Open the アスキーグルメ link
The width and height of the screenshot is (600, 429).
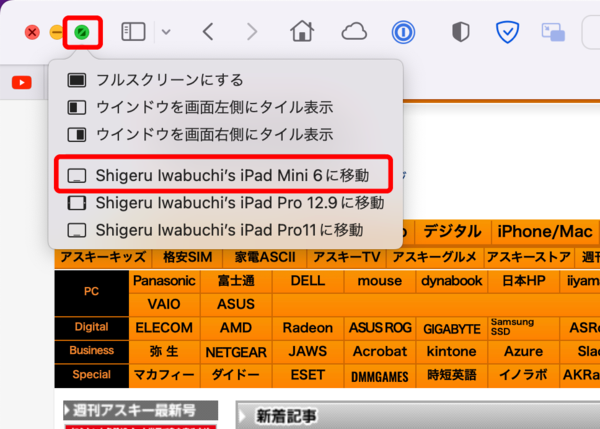435,257
